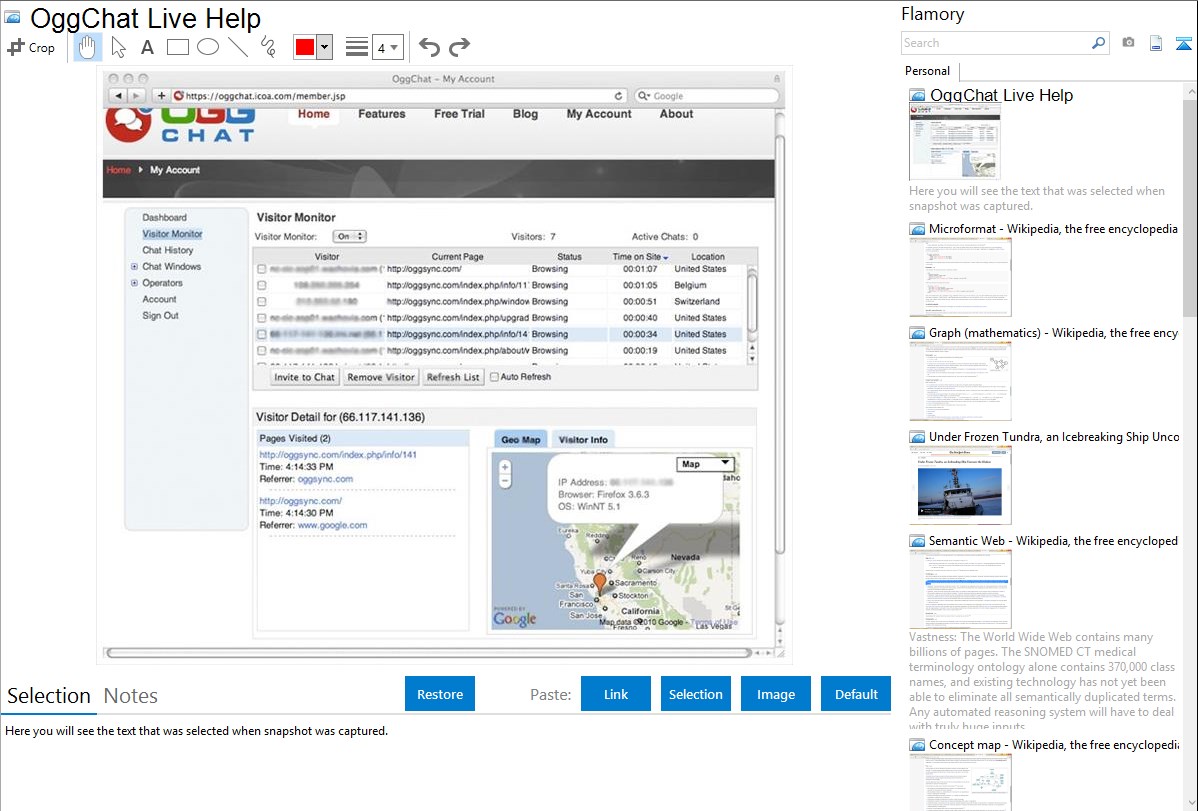Open the Personal tab in Flamory panel

tap(927, 71)
